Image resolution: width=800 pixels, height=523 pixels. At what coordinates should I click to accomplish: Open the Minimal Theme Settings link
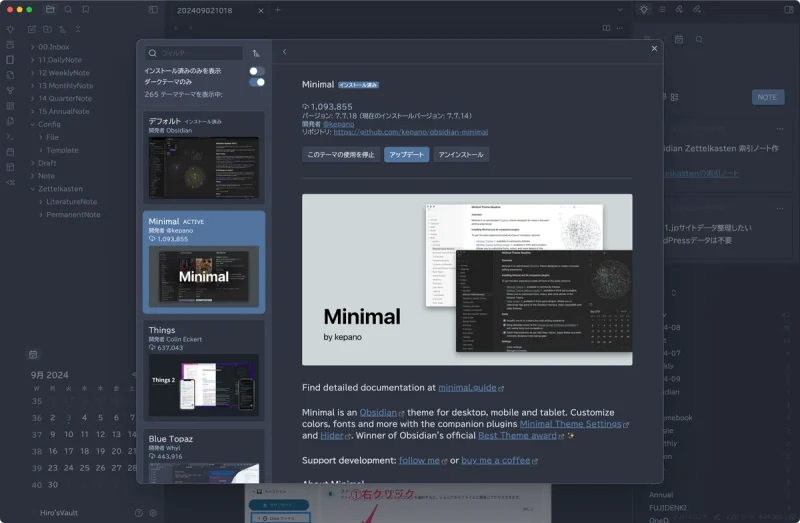(x=570, y=424)
